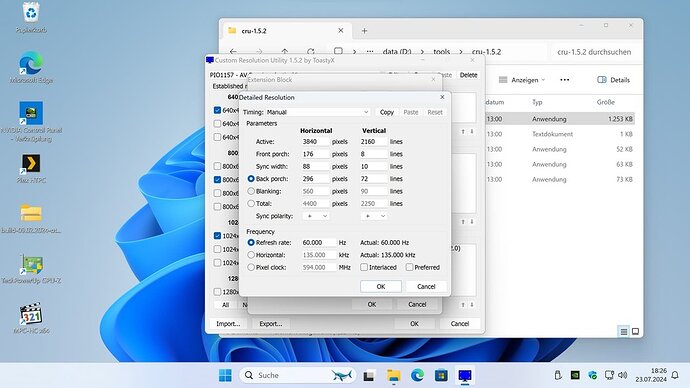The image size is (690, 388).
Task: Enable the Preferred checkbox
Action: [x=409, y=267]
